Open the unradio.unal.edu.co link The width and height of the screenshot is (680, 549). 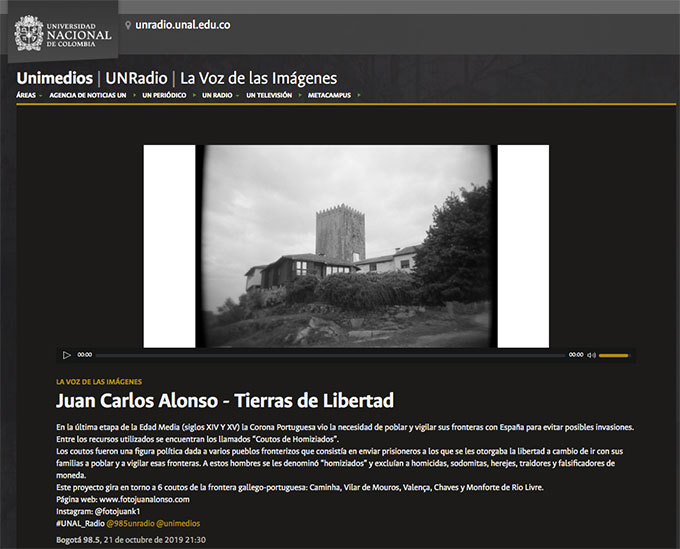click(x=183, y=25)
